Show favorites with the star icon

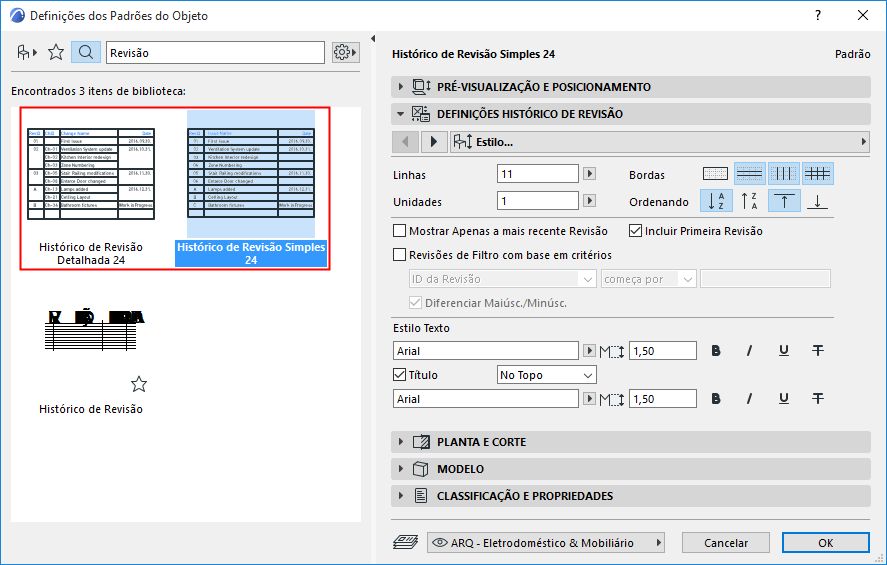coord(56,53)
